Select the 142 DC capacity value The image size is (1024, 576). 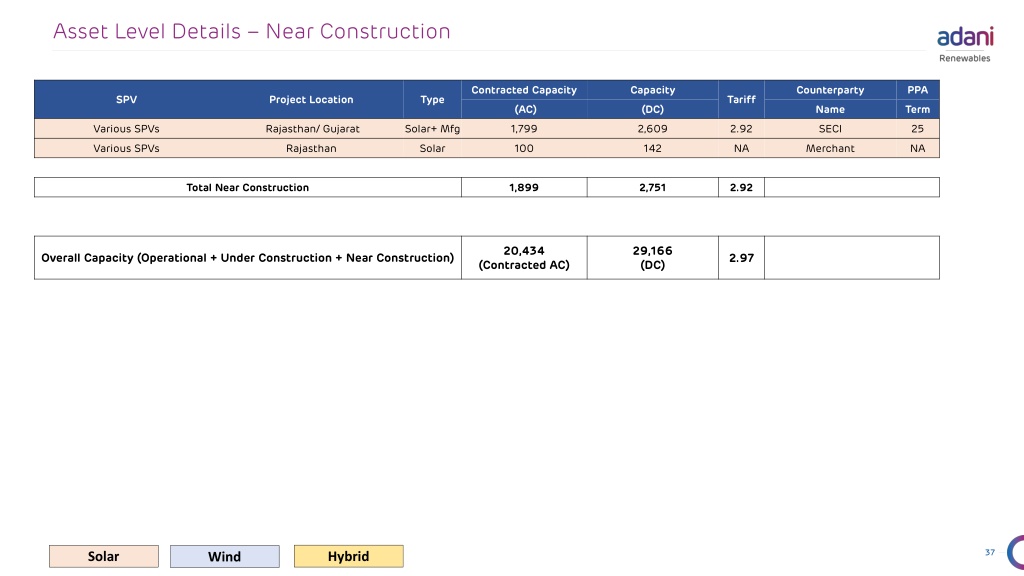652,148
